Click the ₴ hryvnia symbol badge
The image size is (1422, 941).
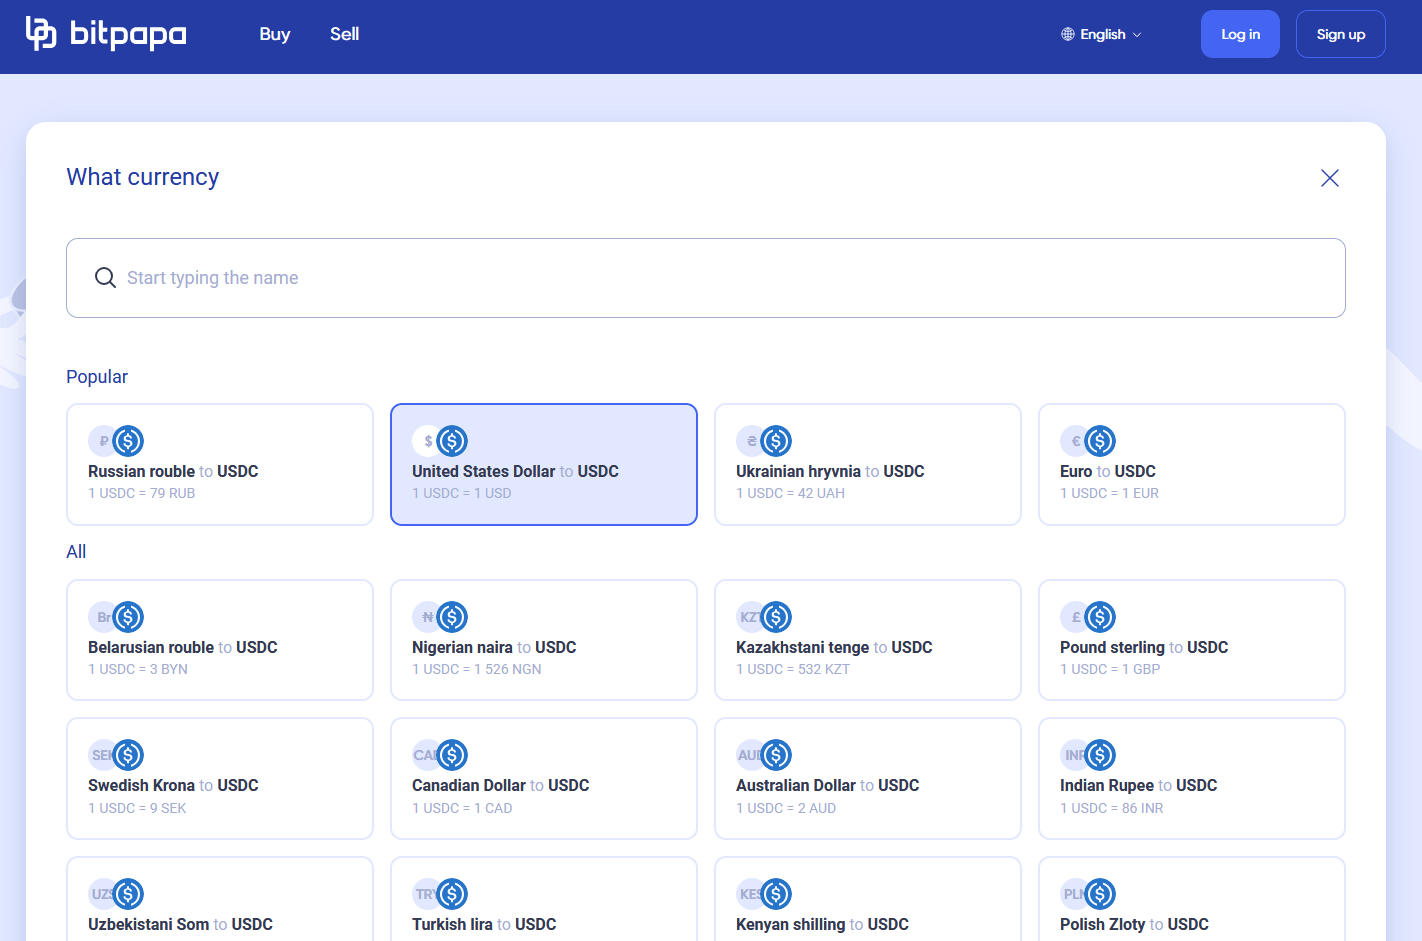(x=749, y=441)
